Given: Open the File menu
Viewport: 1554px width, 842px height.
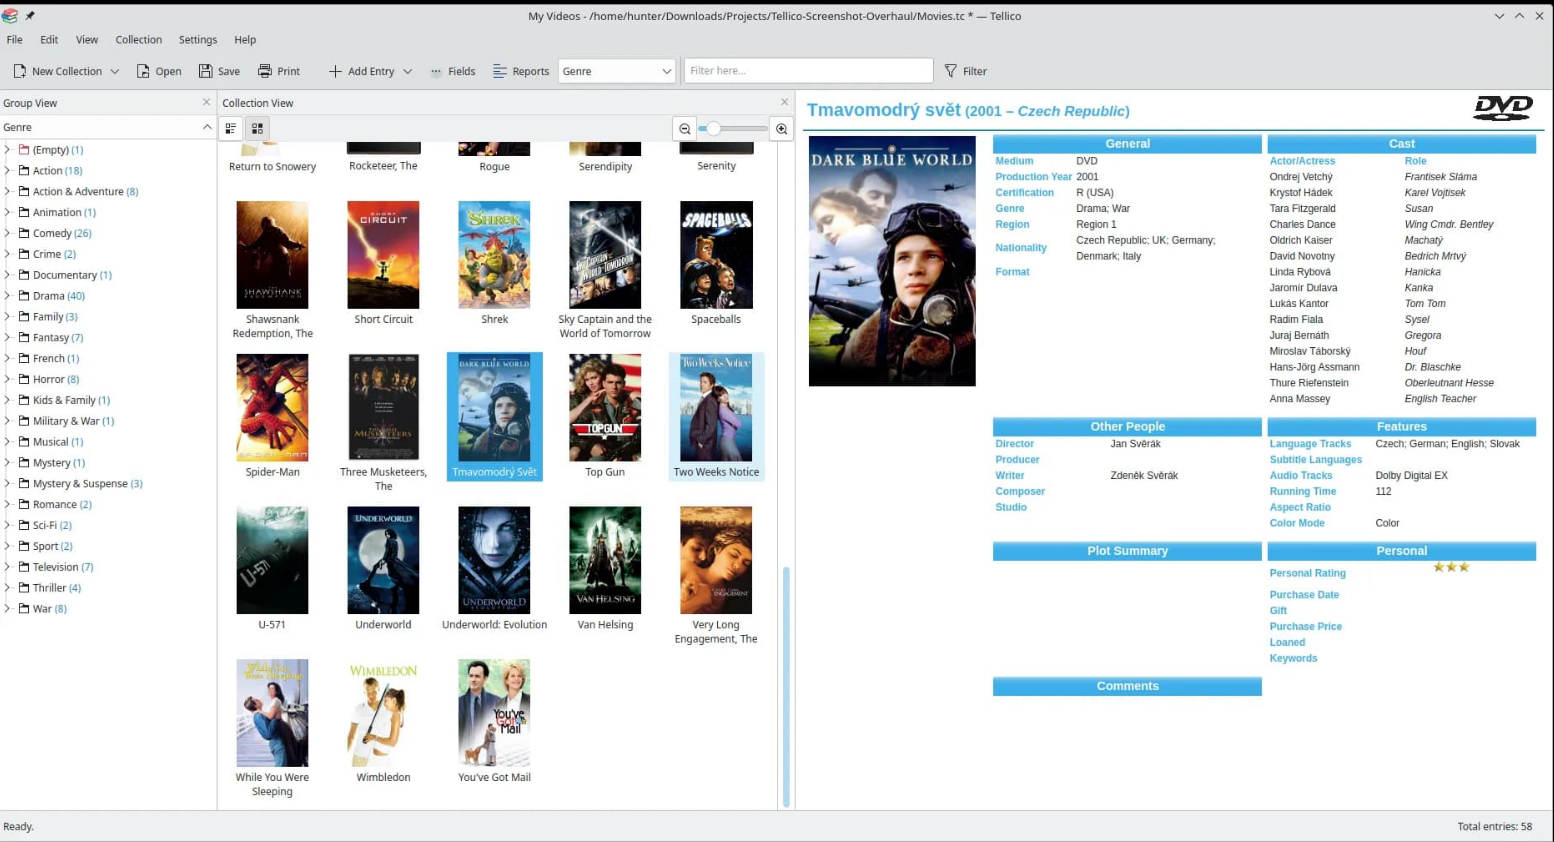Looking at the screenshot, I should (x=15, y=40).
